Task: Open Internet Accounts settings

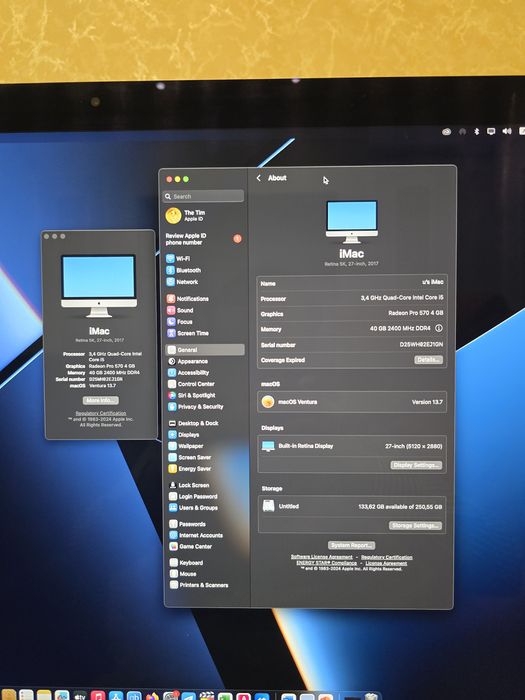Action: (x=196, y=535)
